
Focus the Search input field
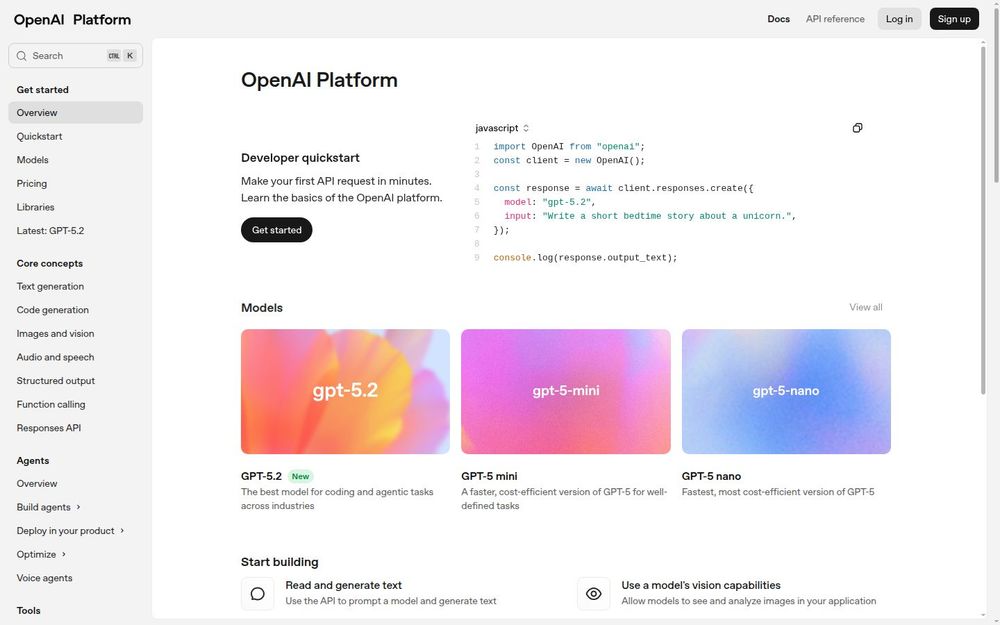pos(75,56)
